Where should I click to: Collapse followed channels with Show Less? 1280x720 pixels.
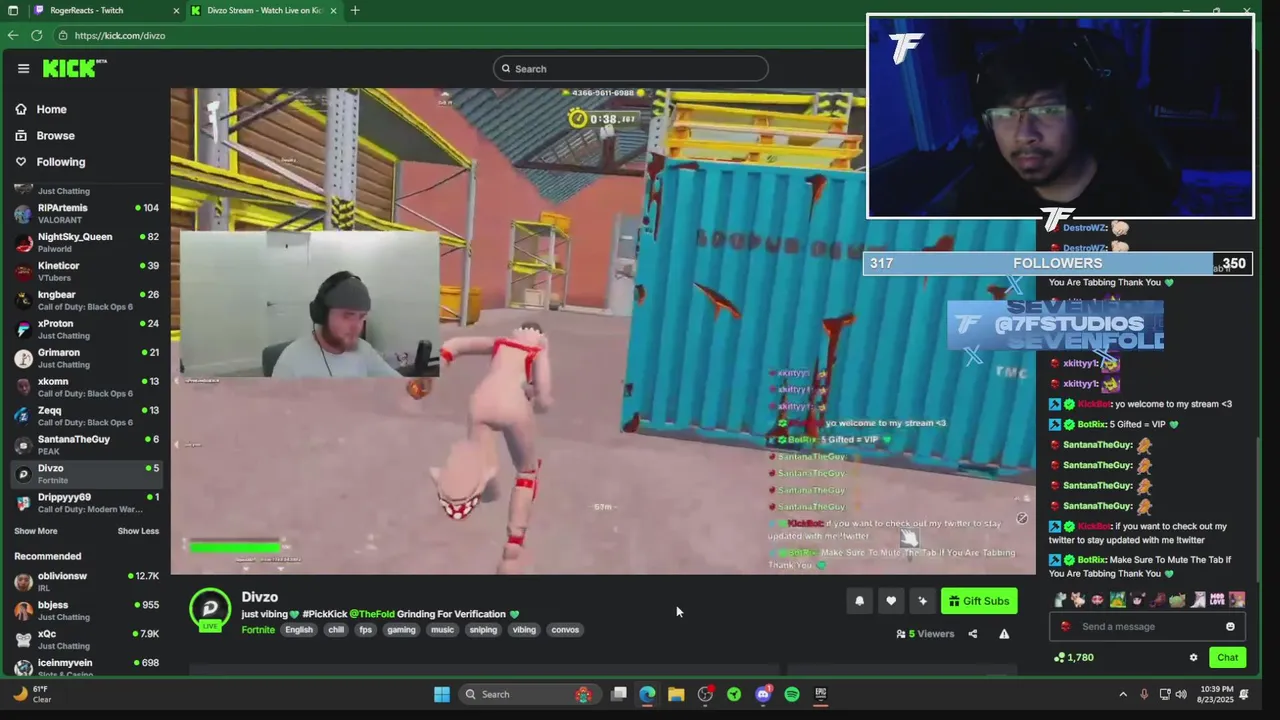click(x=138, y=531)
